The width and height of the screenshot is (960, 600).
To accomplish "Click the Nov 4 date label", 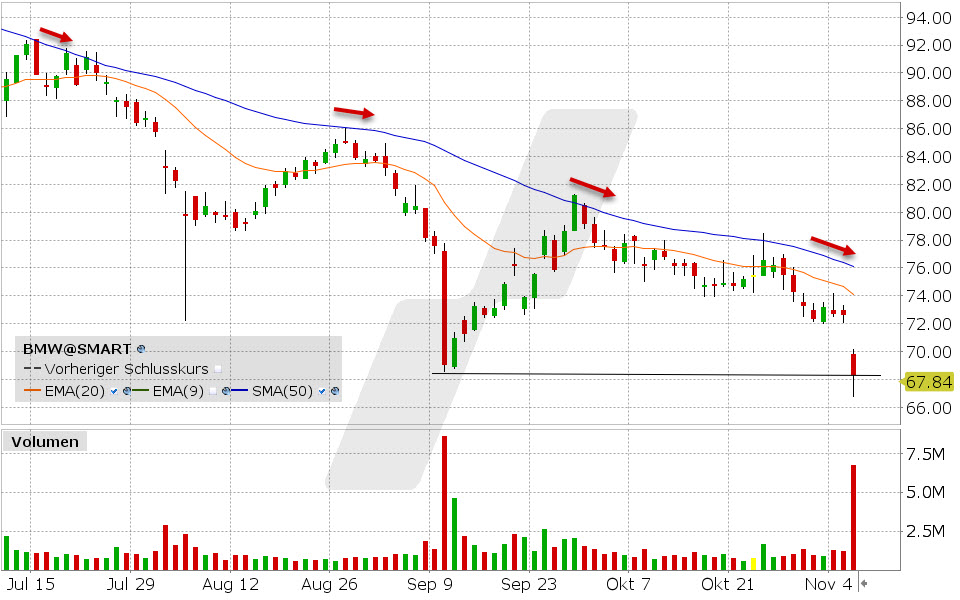I will tap(828, 584).
